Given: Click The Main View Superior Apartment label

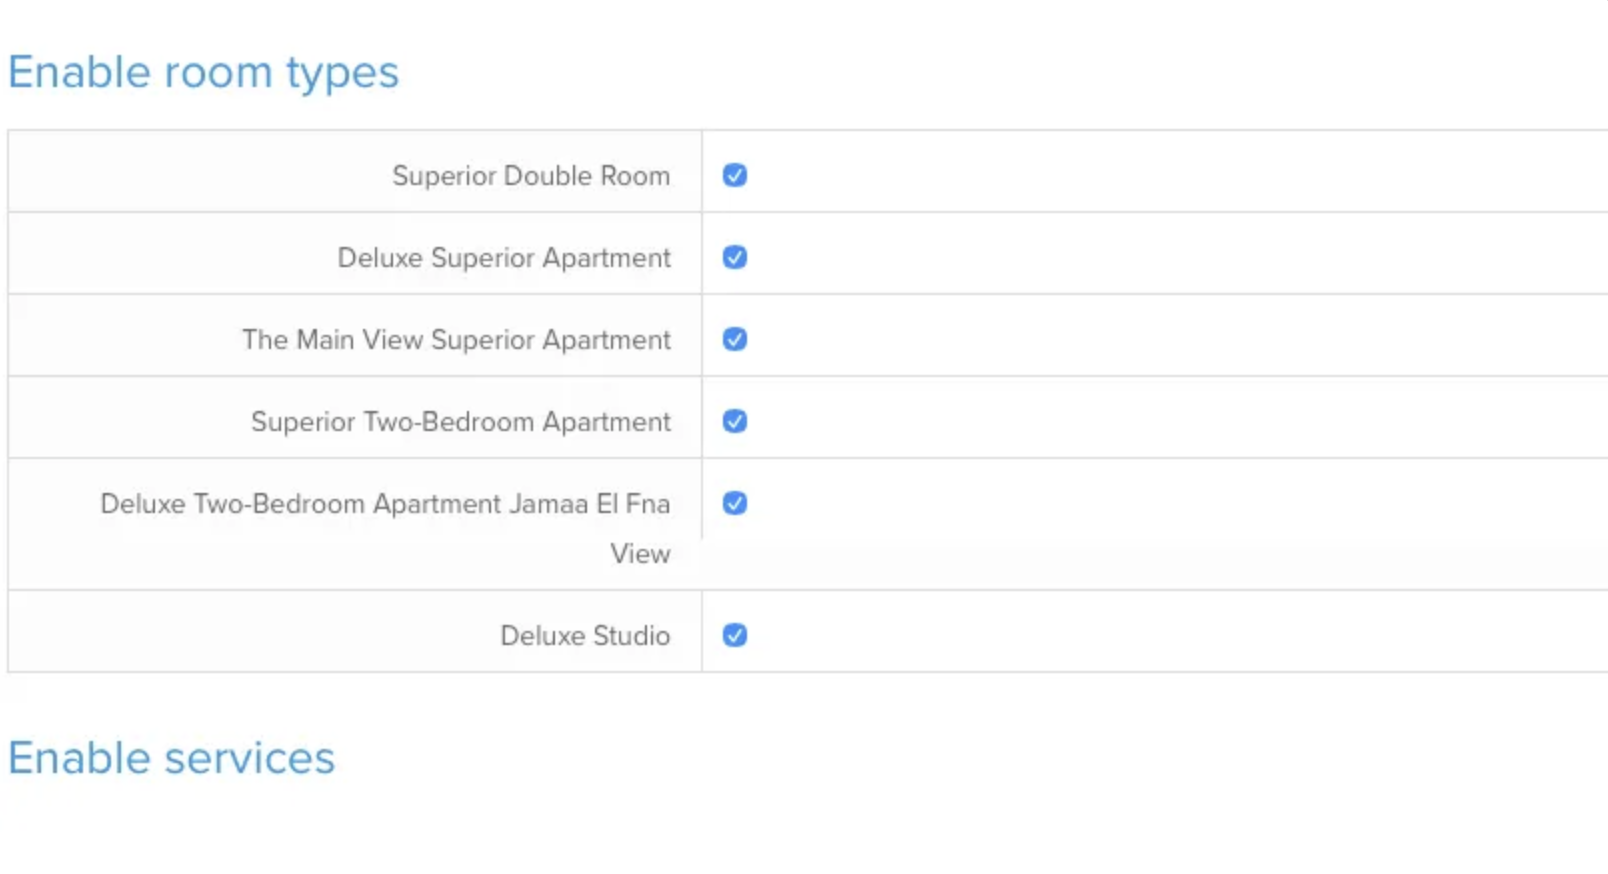Looking at the screenshot, I should (456, 340).
